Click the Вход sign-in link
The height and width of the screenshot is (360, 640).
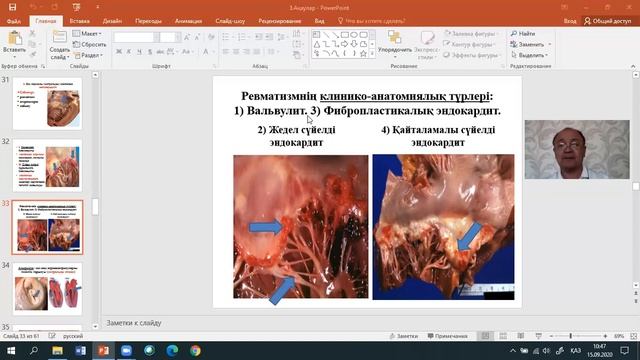pos(570,21)
